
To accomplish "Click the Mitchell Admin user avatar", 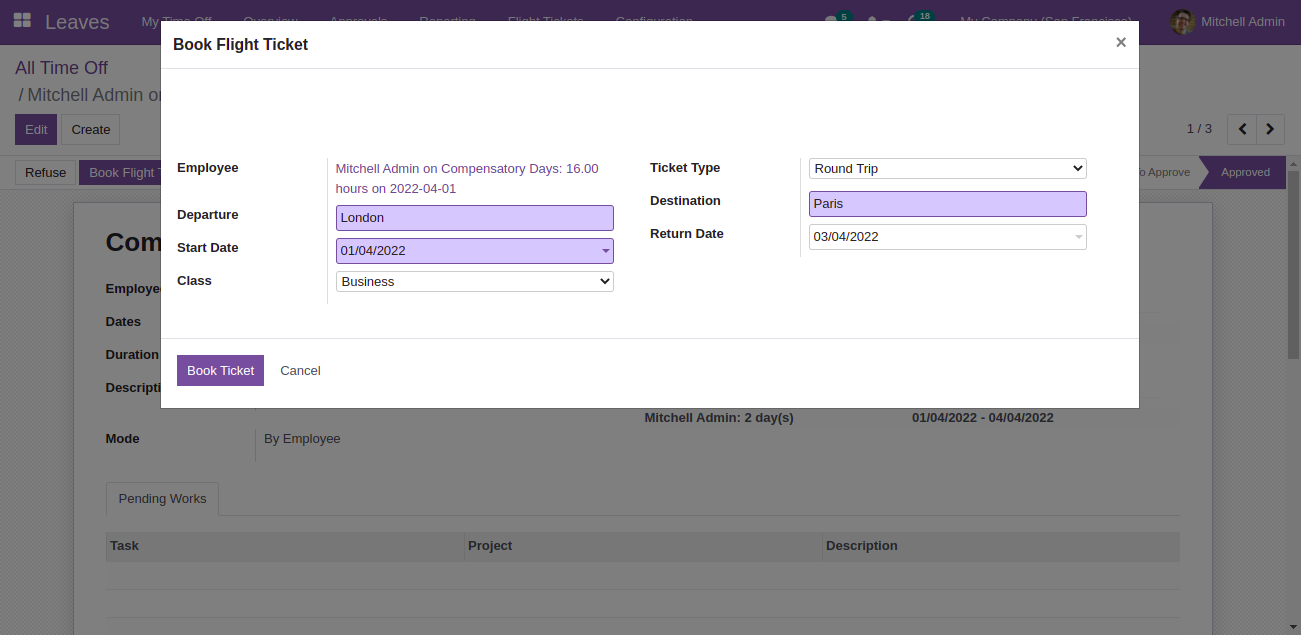I will [x=1182, y=21].
